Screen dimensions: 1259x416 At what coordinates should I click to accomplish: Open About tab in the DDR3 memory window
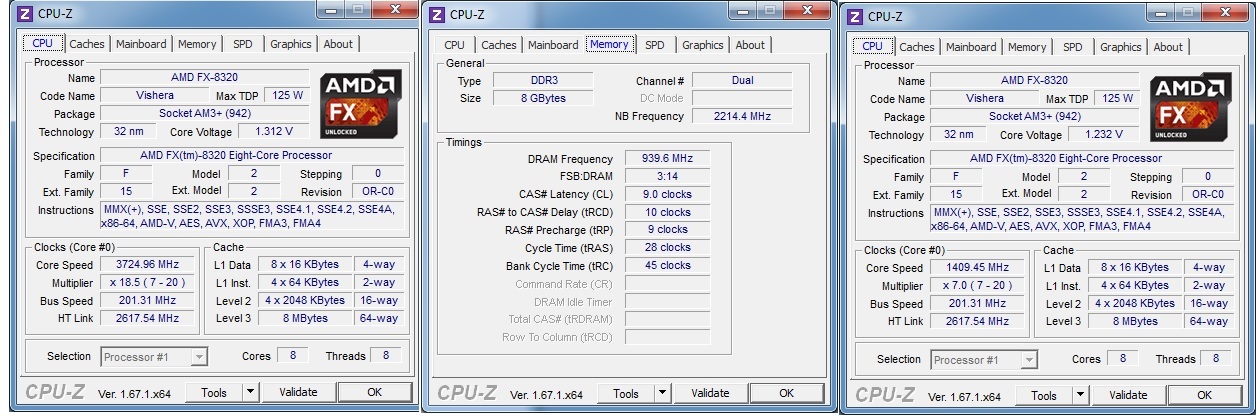(x=750, y=45)
